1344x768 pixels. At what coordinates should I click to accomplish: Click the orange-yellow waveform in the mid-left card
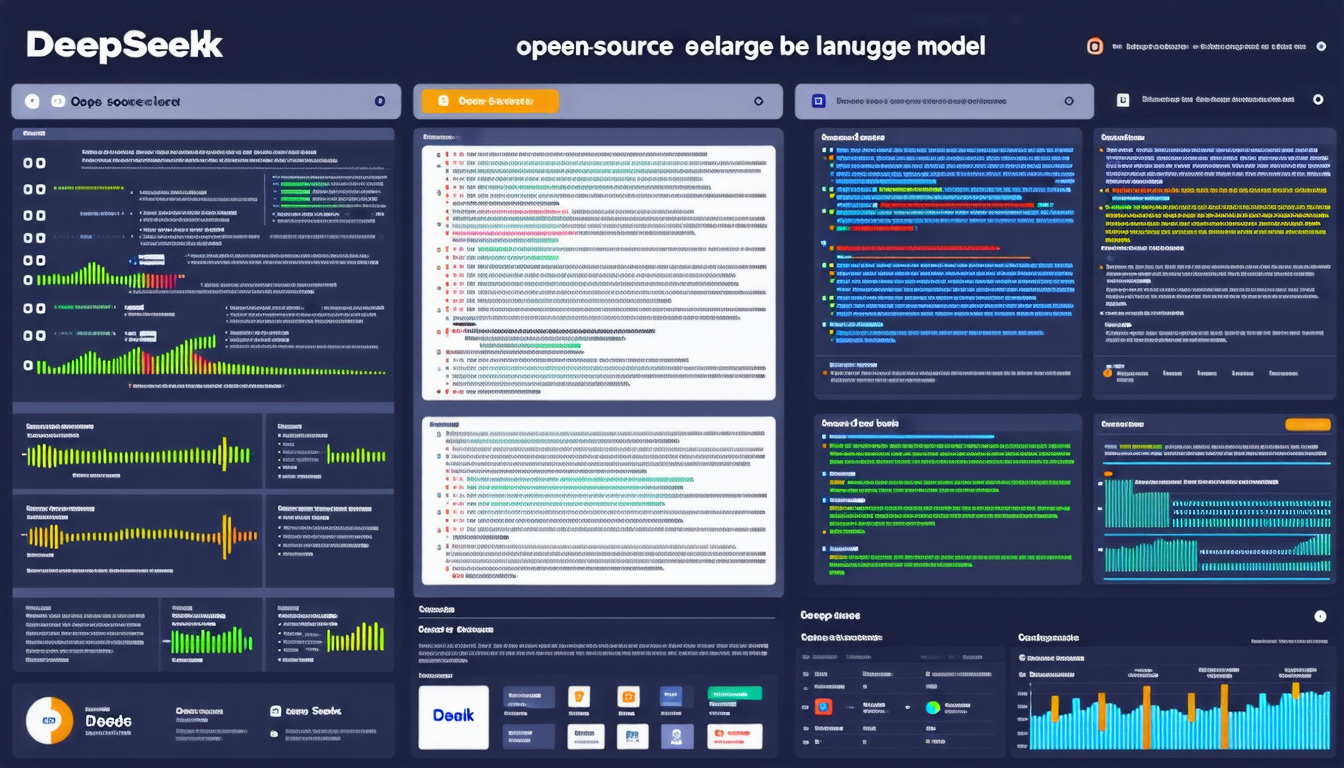click(x=140, y=537)
